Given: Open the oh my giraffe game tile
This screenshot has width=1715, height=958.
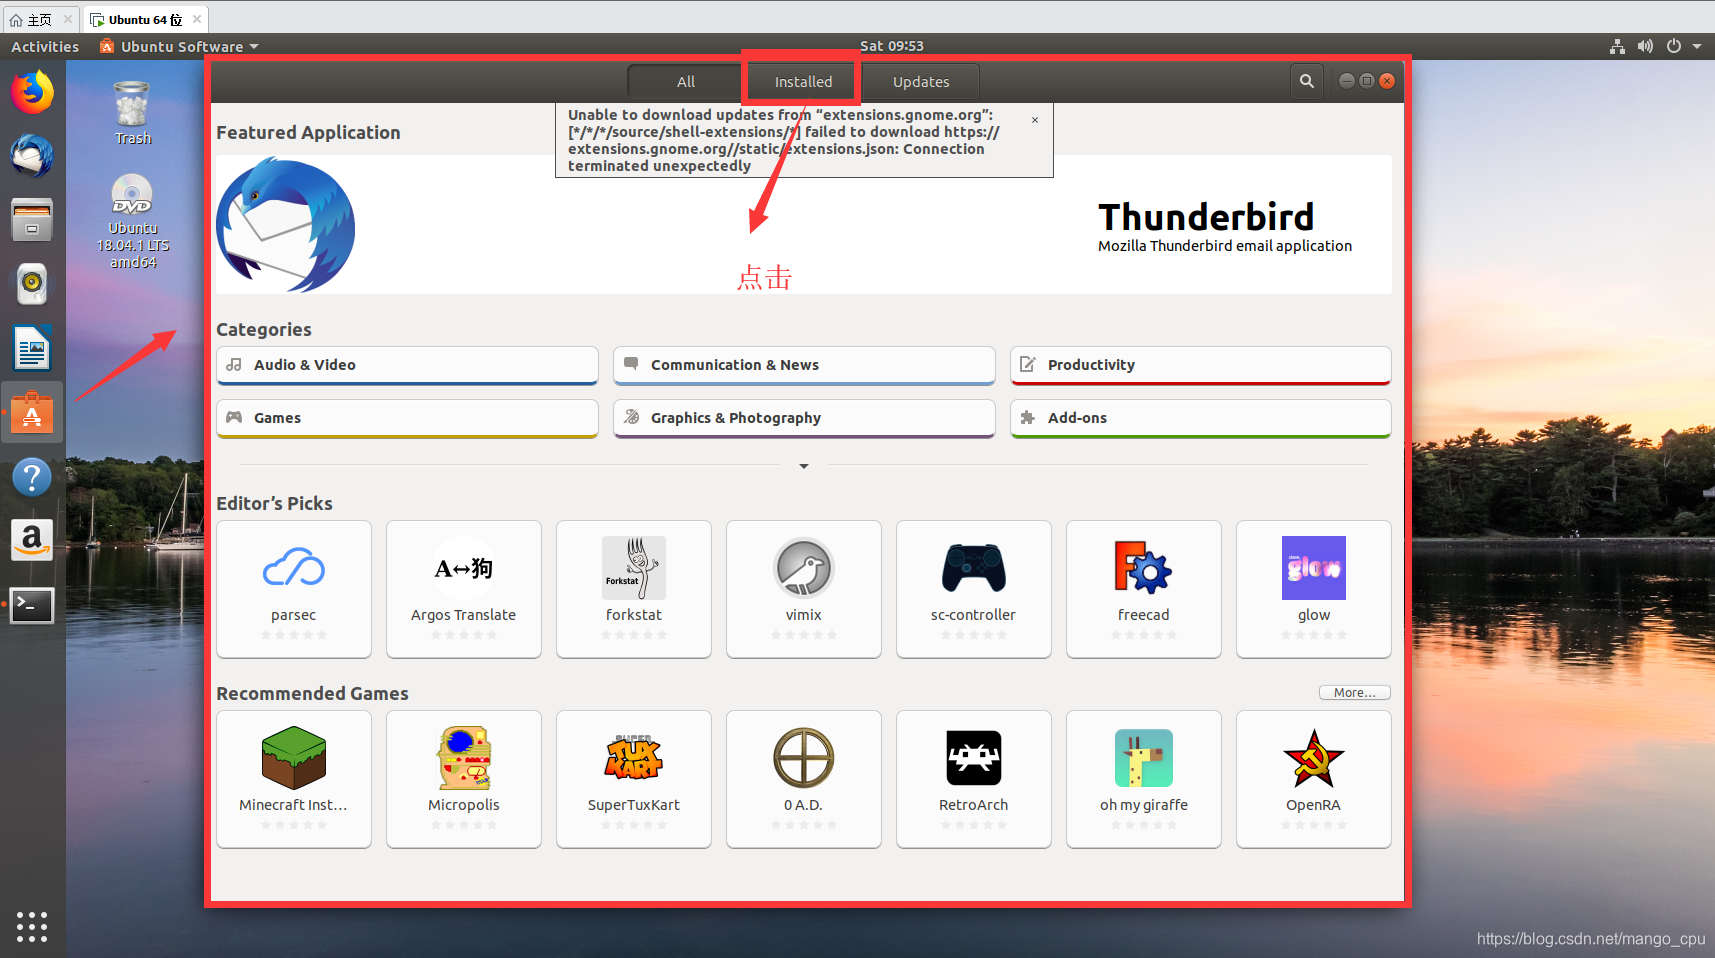Looking at the screenshot, I should 1144,779.
